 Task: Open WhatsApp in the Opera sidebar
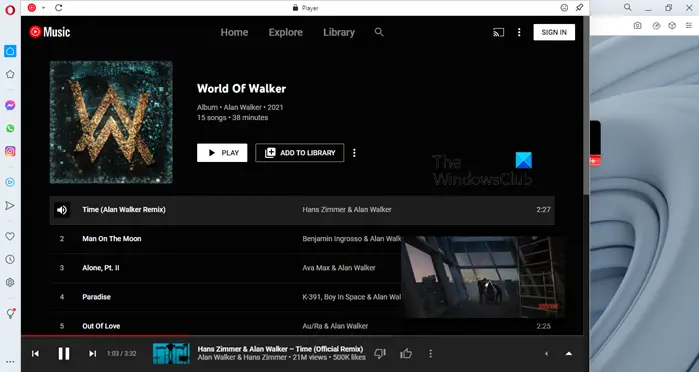pyautogui.click(x=10, y=128)
